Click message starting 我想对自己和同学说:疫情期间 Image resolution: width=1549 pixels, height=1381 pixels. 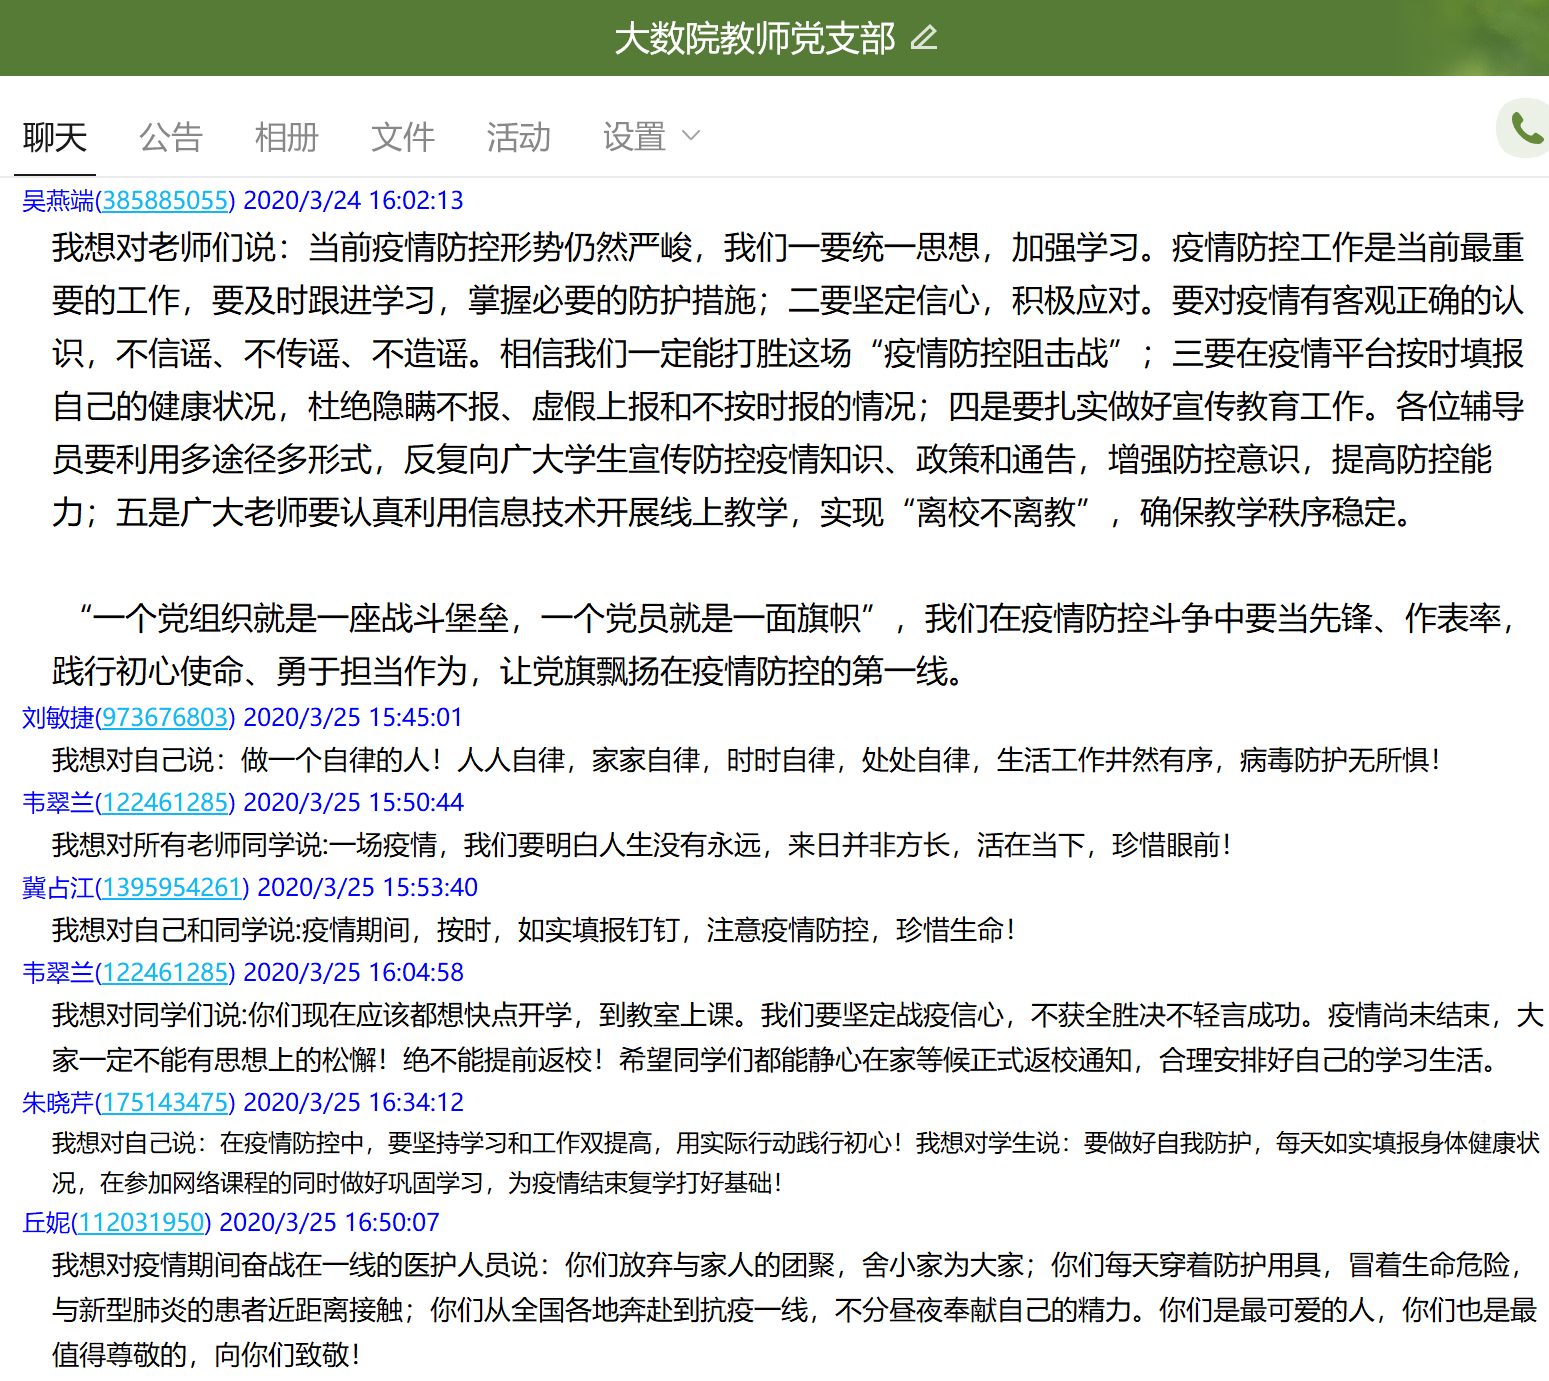pyautogui.click(x=535, y=930)
